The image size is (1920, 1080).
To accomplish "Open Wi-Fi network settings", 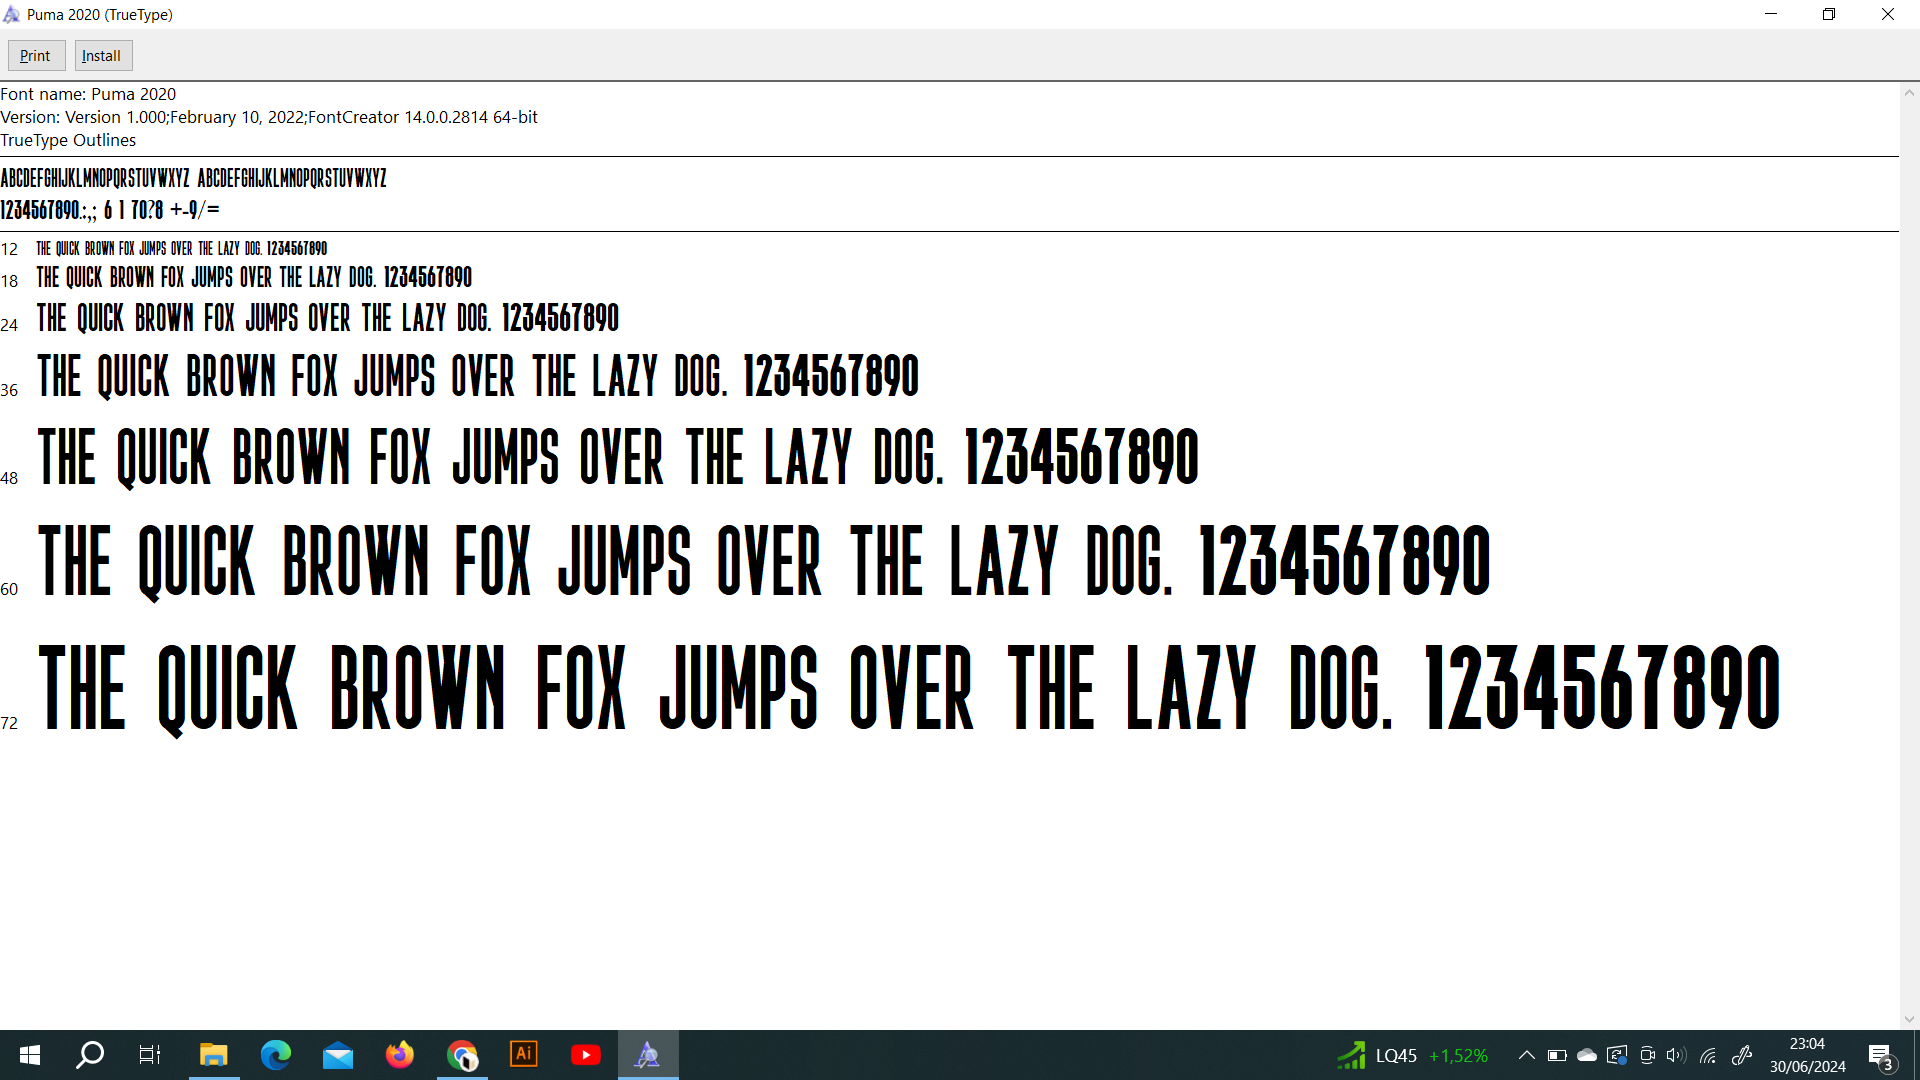I will click(x=1708, y=1055).
